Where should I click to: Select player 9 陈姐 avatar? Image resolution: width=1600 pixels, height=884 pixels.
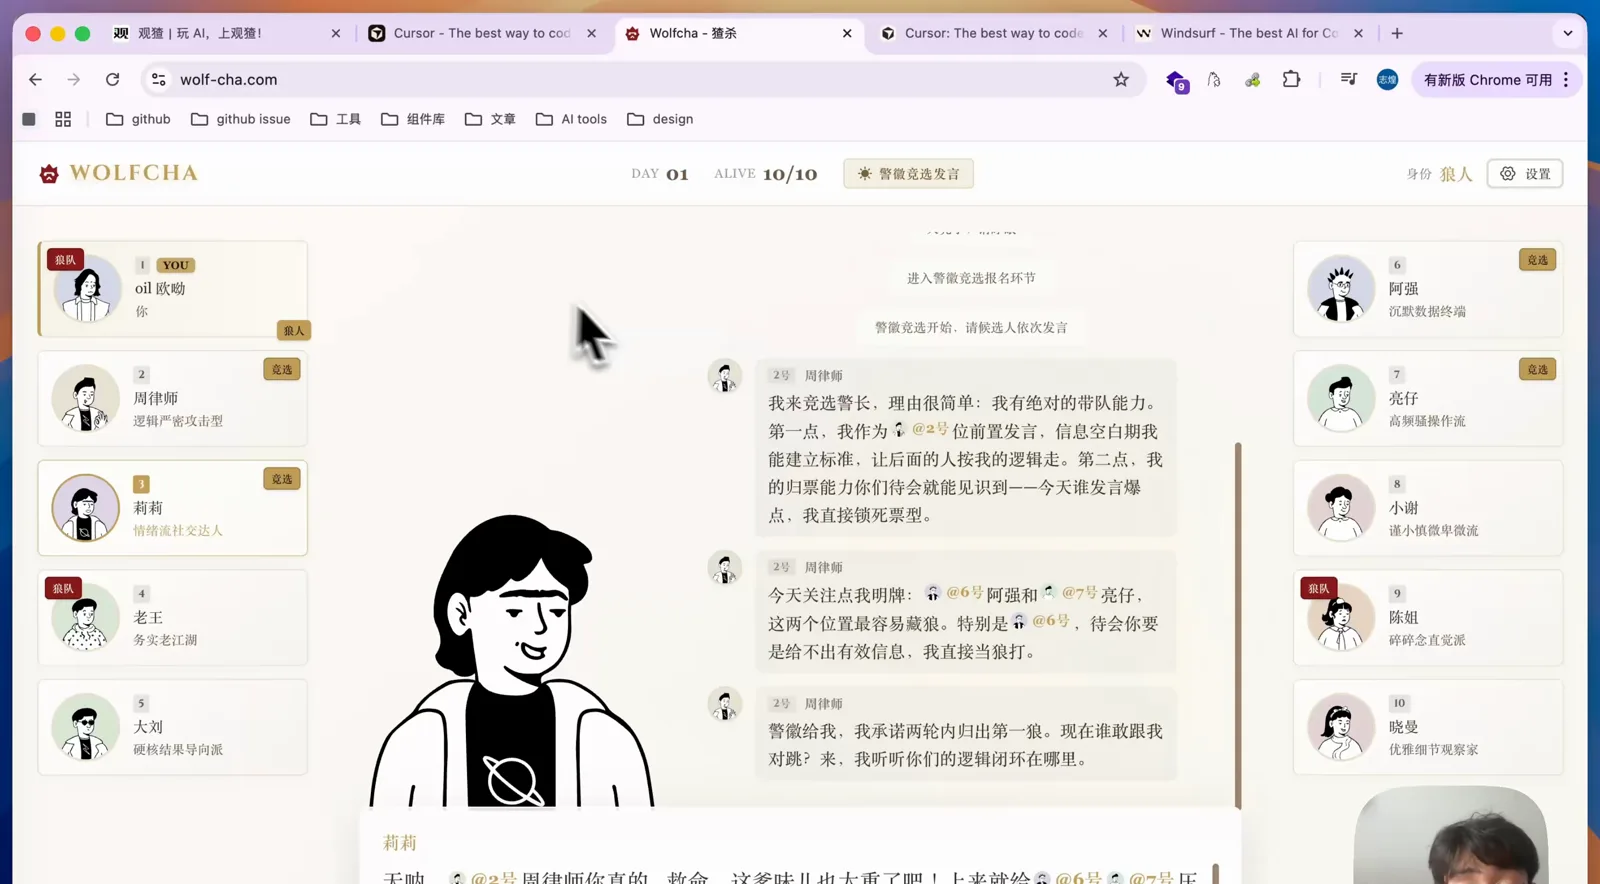[x=1341, y=618]
